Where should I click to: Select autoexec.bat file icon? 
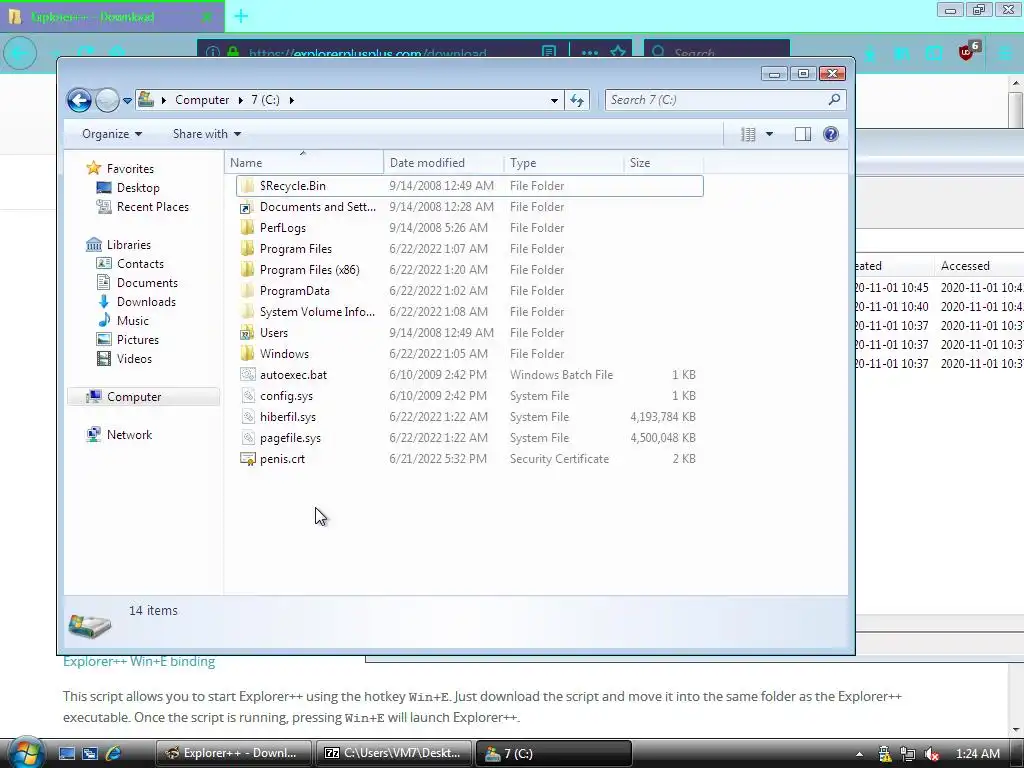(247, 374)
